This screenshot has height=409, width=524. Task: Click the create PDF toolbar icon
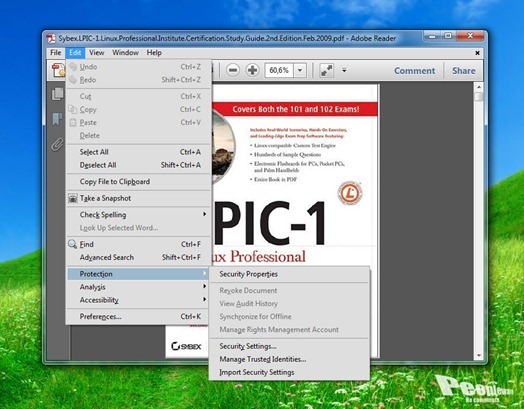58,71
